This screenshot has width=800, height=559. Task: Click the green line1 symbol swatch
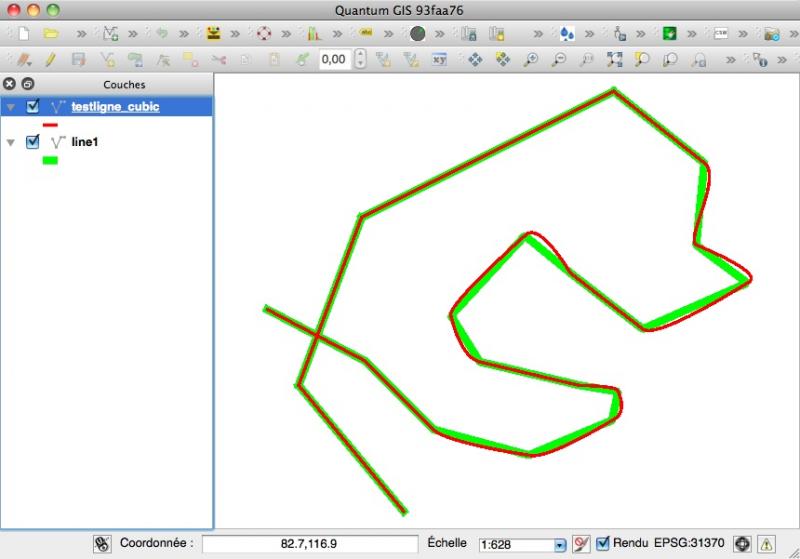(x=50, y=160)
